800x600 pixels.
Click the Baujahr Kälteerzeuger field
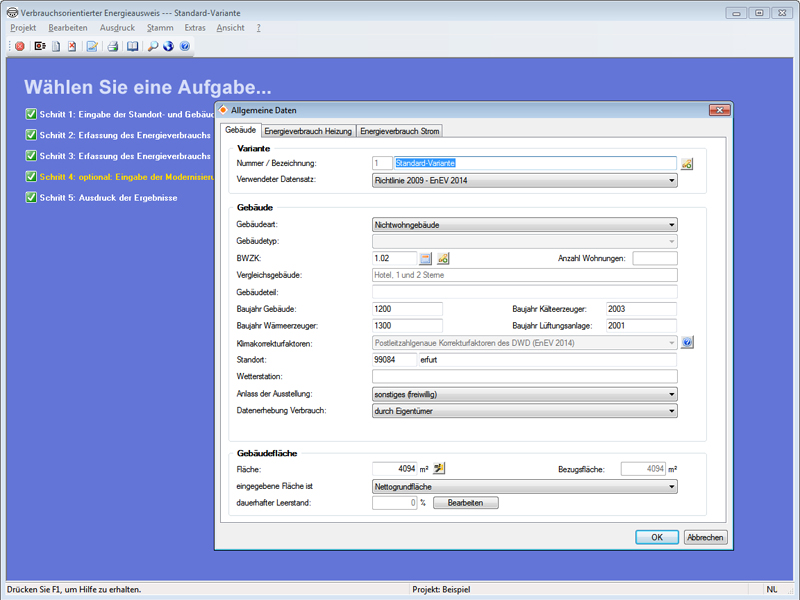pos(641,309)
